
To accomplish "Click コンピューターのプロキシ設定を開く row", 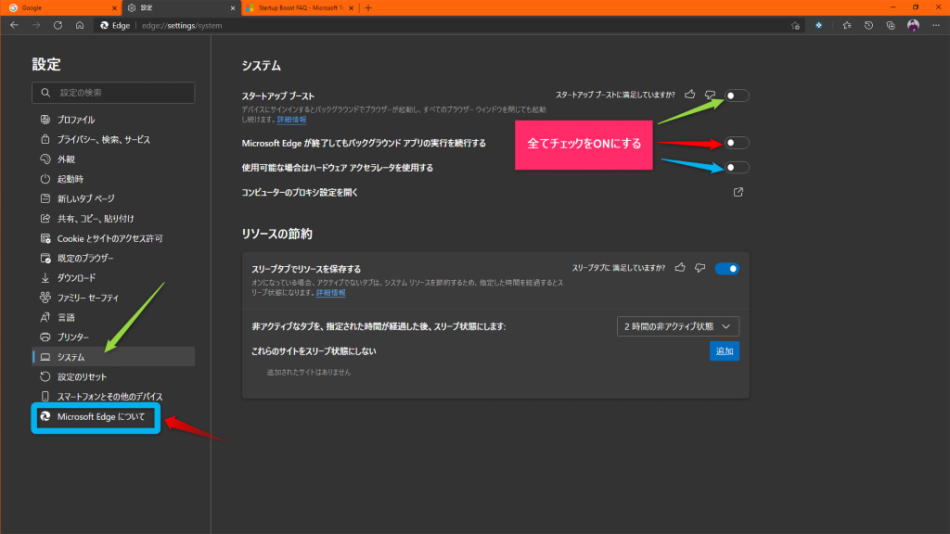I will pyautogui.click(x=495, y=192).
